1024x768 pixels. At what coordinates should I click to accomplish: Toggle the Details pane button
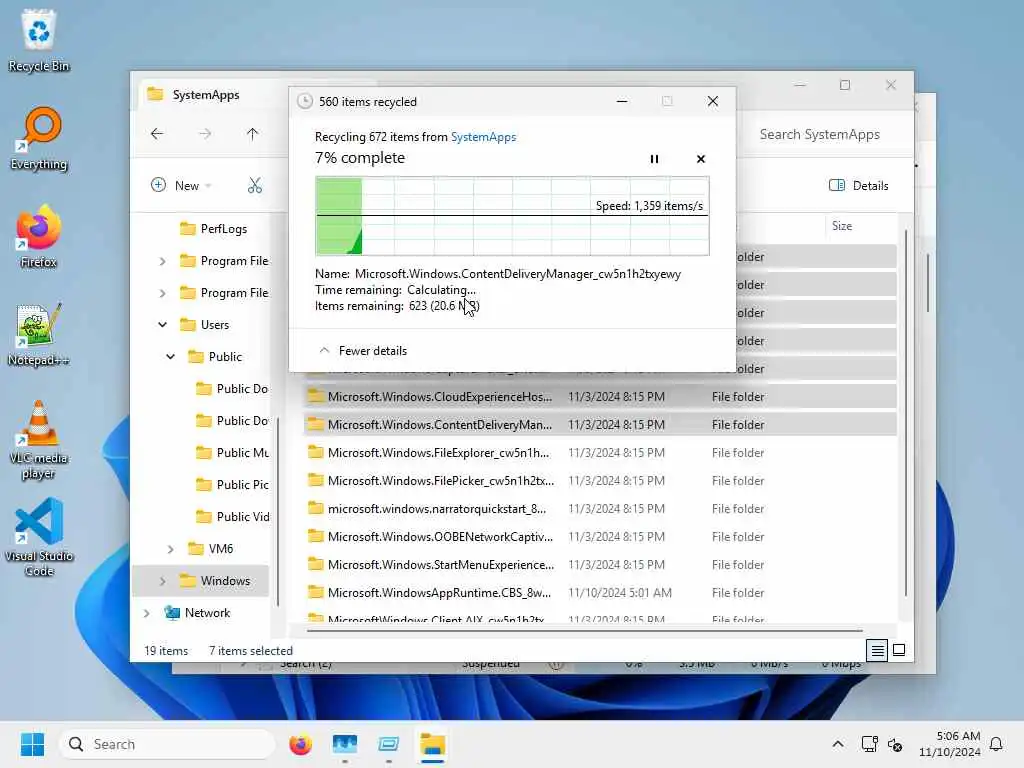coord(858,185)
